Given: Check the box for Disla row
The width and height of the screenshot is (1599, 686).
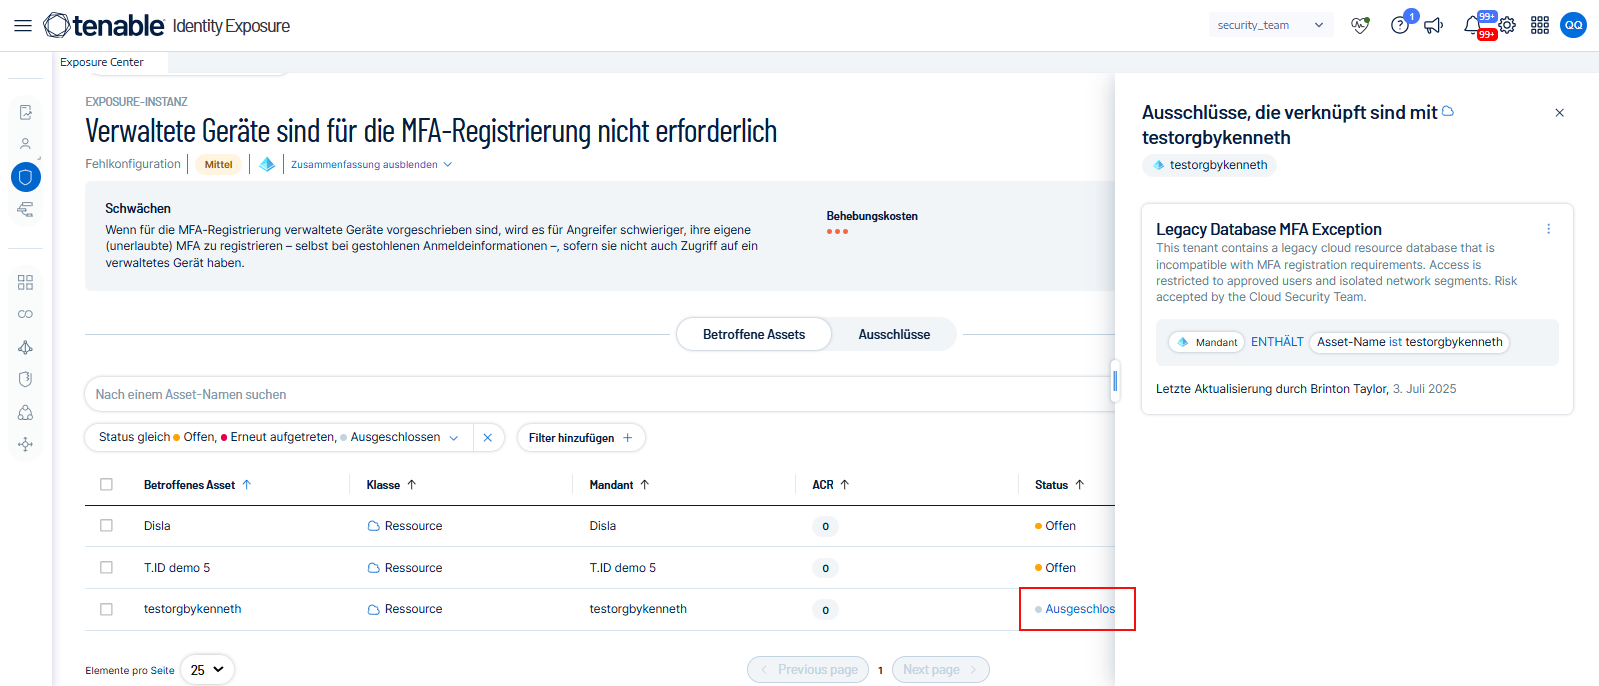Looking at the screenshot, I should coord(107,526).
